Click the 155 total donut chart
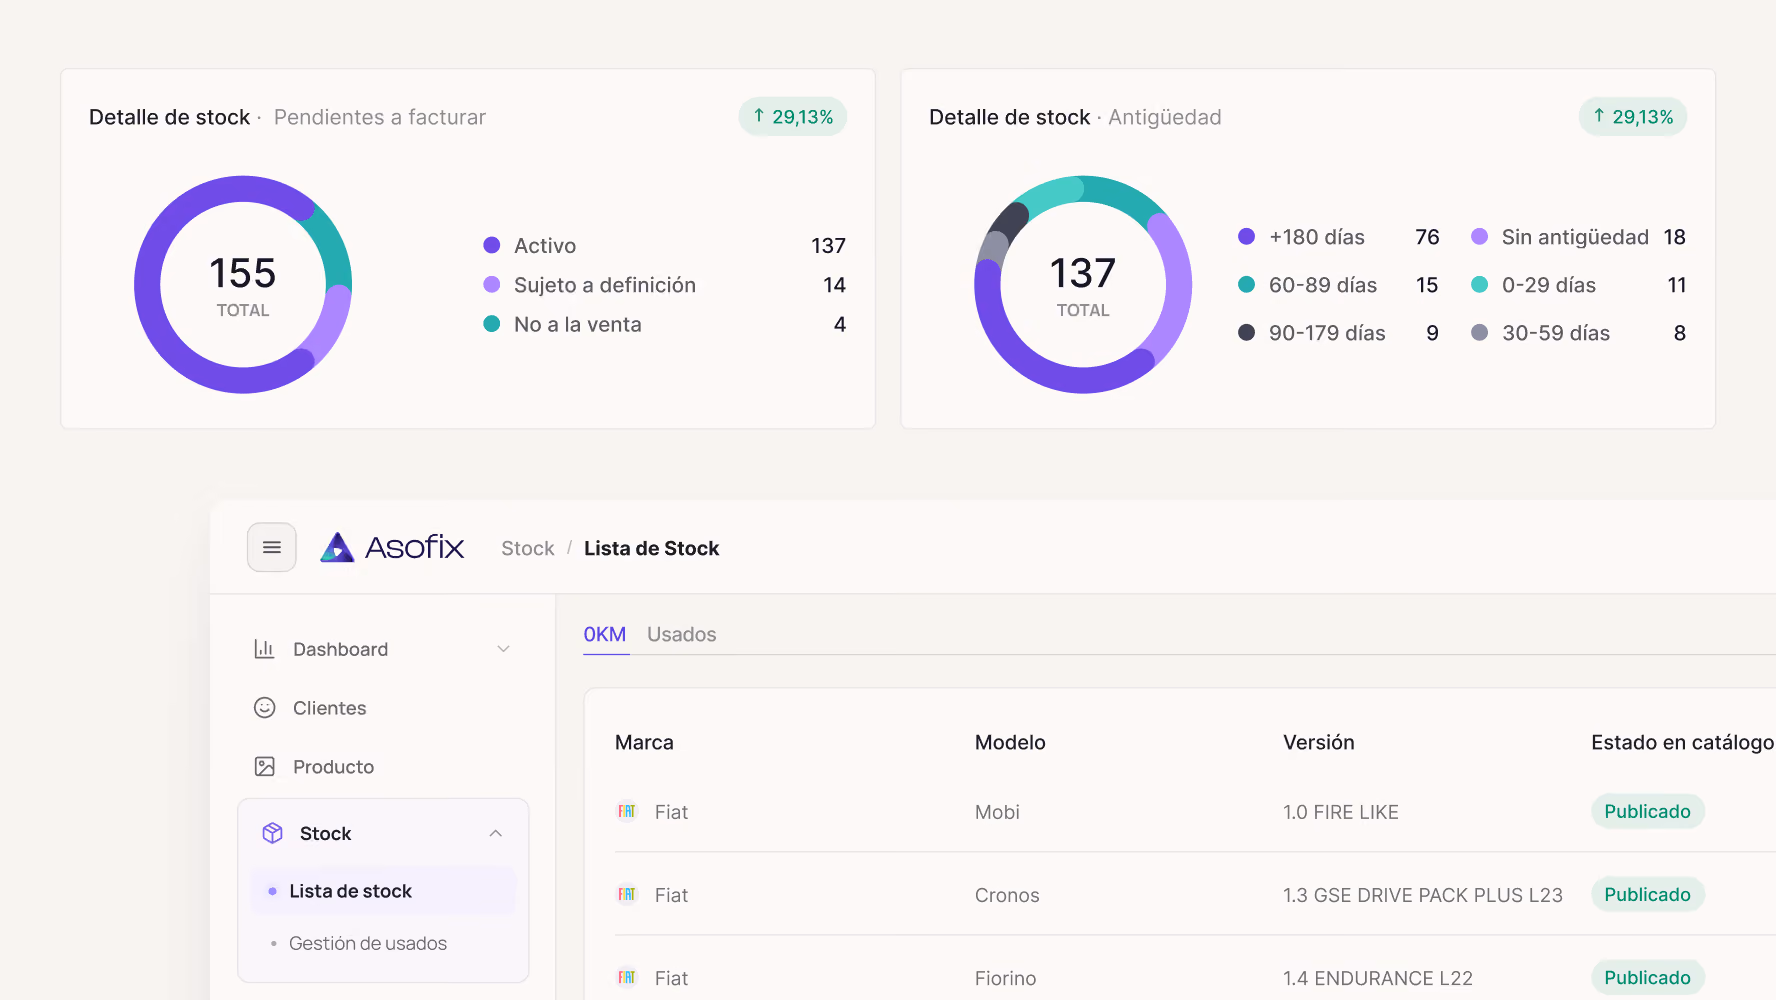The width and height of the screenshot is (1776, 1000). pos(243,285)
